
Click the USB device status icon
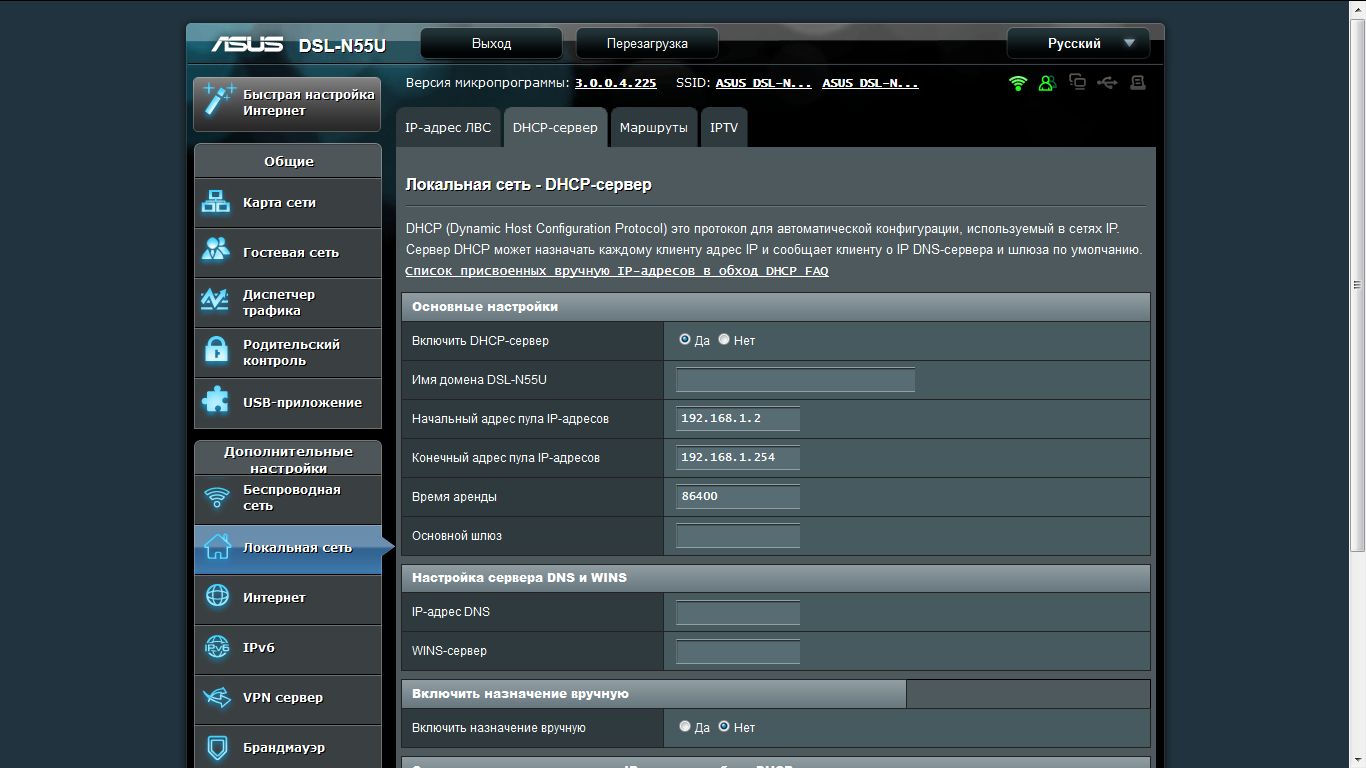coord(1107,84)
